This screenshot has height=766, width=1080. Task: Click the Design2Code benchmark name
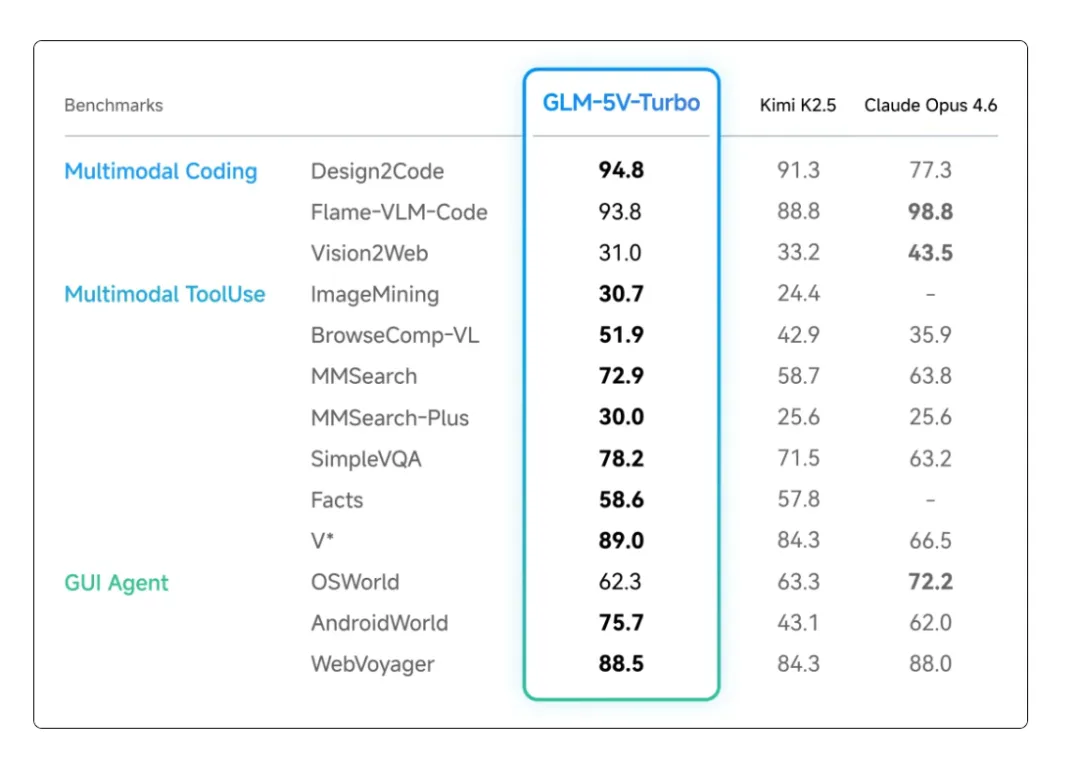pos(377,171)
